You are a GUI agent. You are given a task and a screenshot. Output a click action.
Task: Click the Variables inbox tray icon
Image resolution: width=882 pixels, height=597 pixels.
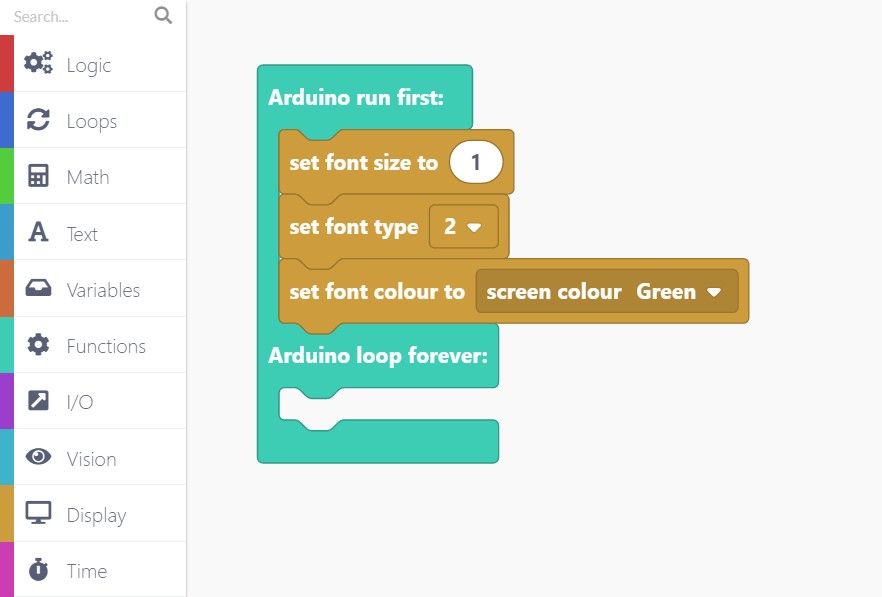(38, 288)
